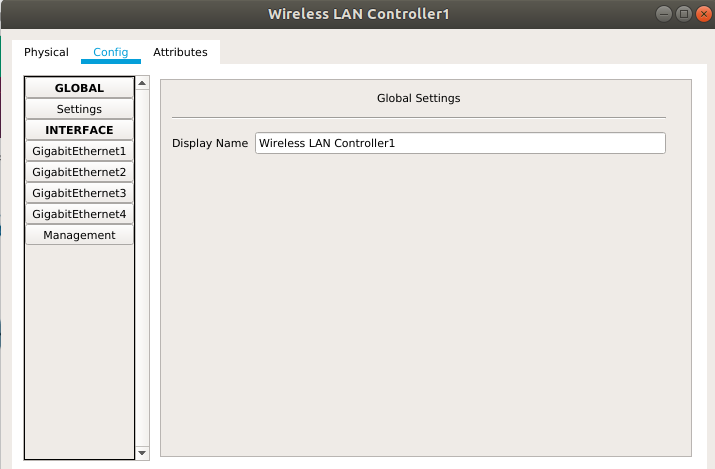Click the sidebar scroll down arrow
715x469 pixels.
pos(142,453)
